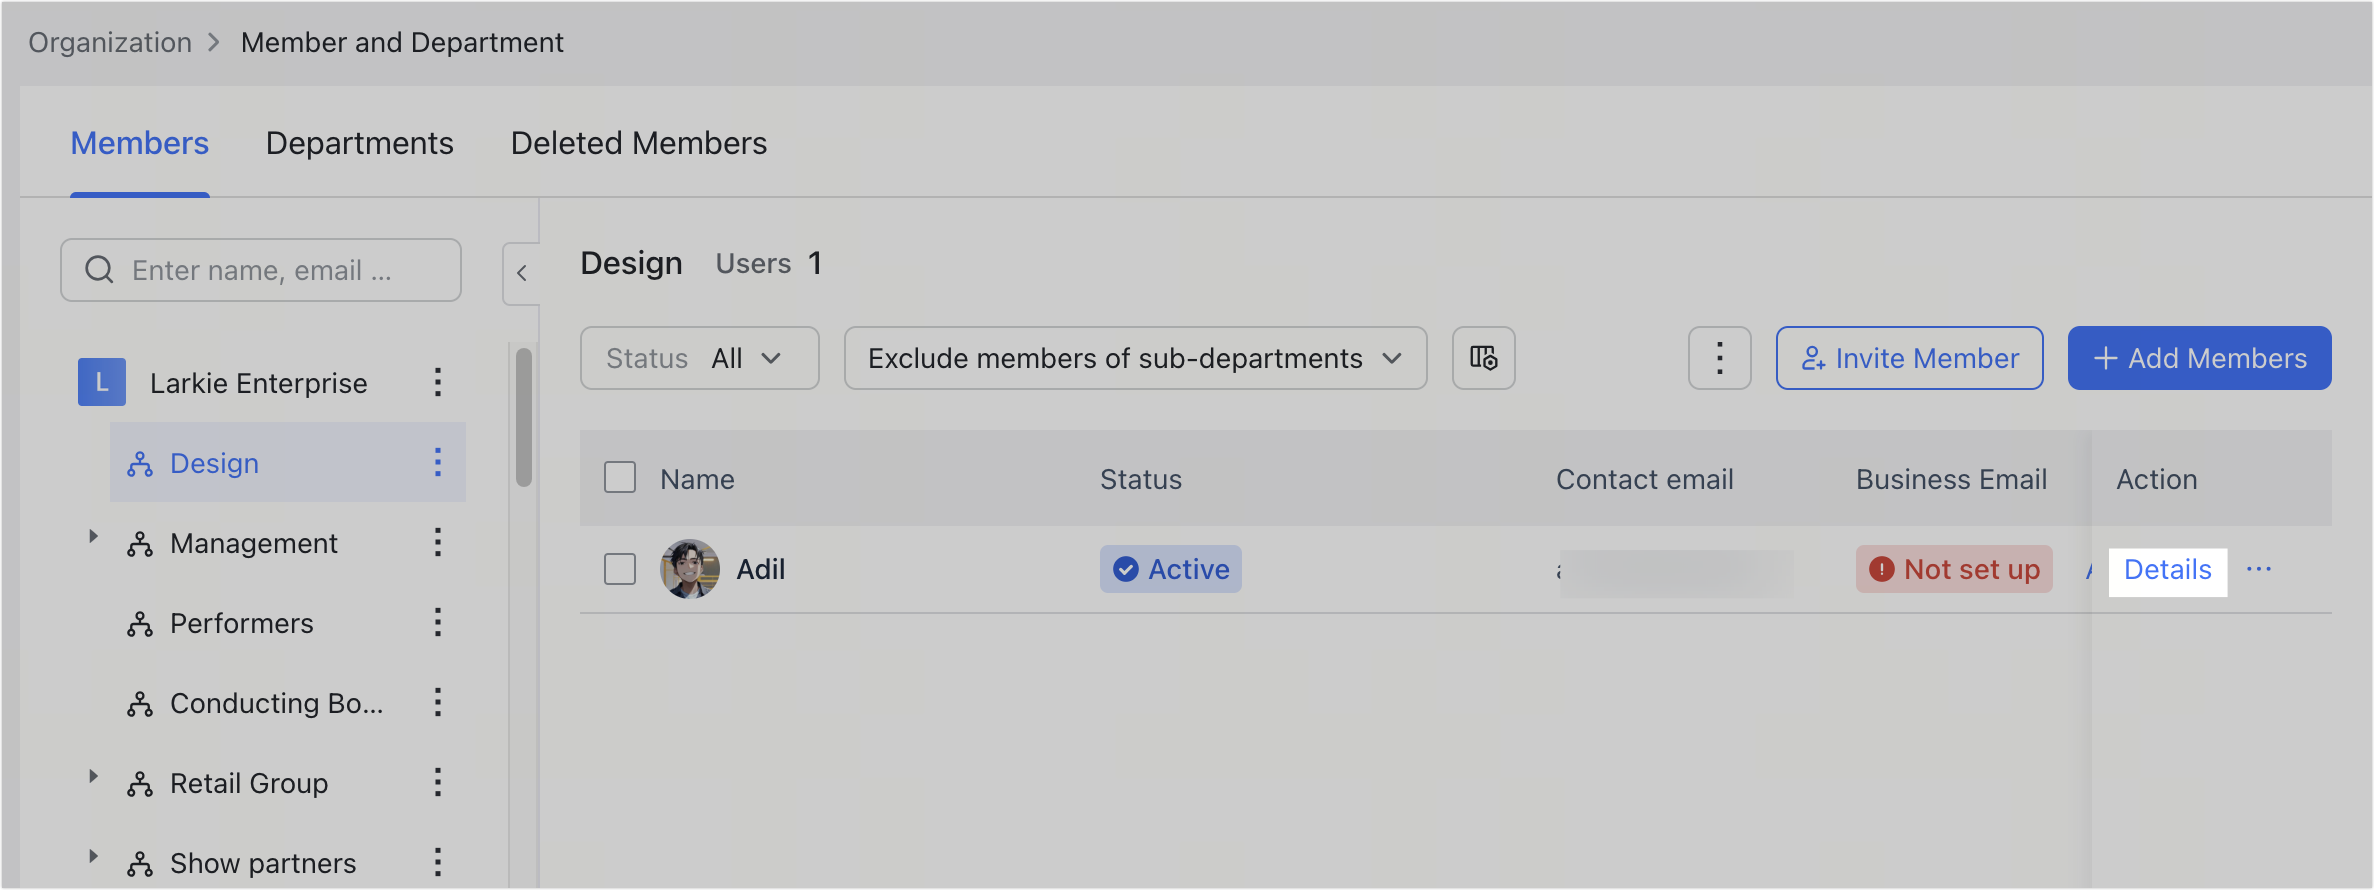Viewport: 2374px width, 890px height.
Task: Switch to the Departments tab
Action: pyautogui.click(x=360, y=143)
